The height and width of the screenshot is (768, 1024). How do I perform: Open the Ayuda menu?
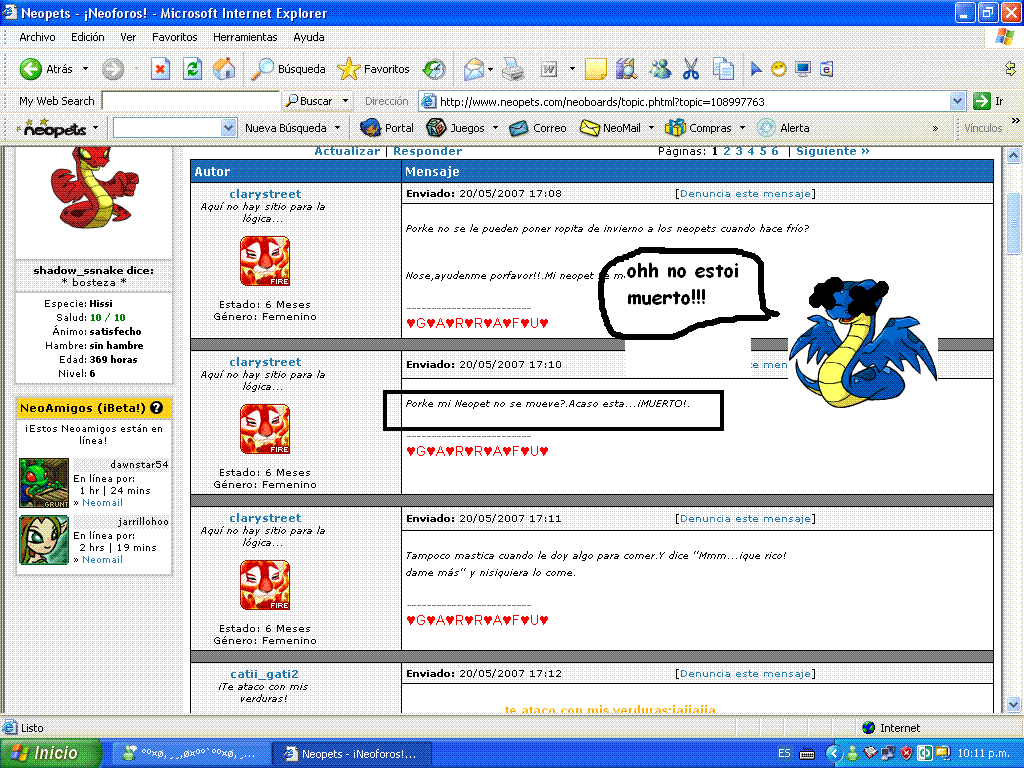click(309, 37)
